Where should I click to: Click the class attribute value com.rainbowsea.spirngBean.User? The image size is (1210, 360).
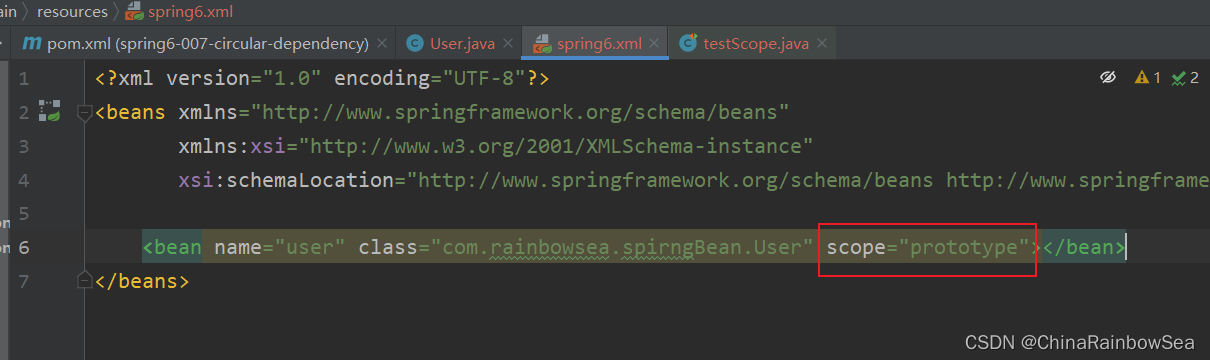point(623,246)
